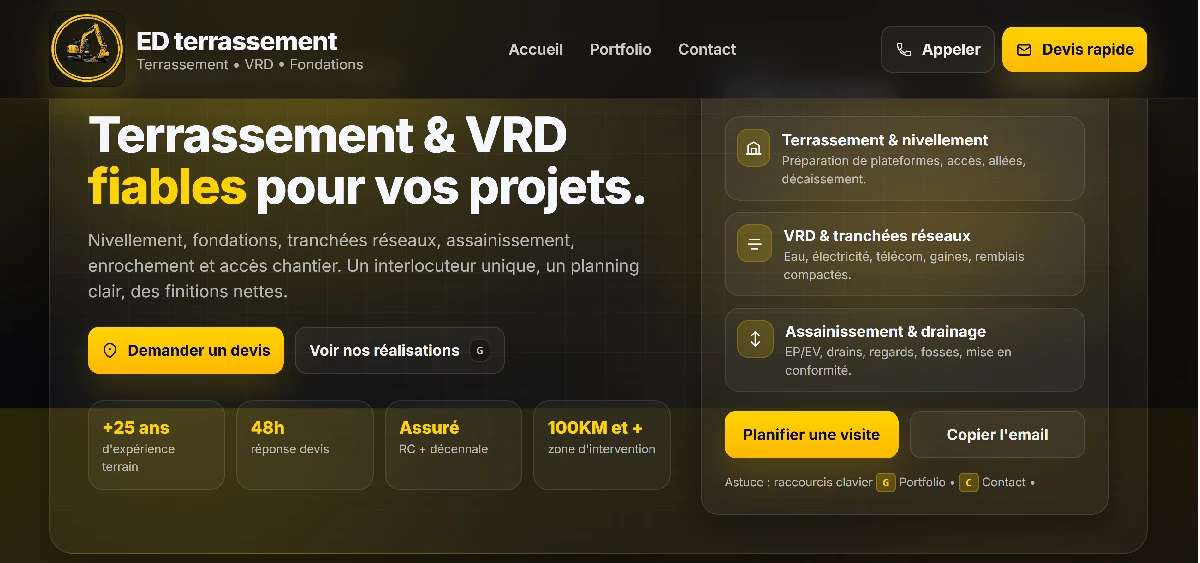Click the Devis rapide button
Image resolution: width=1200 pixels, height=563 pixels.
click(1074, 49)
